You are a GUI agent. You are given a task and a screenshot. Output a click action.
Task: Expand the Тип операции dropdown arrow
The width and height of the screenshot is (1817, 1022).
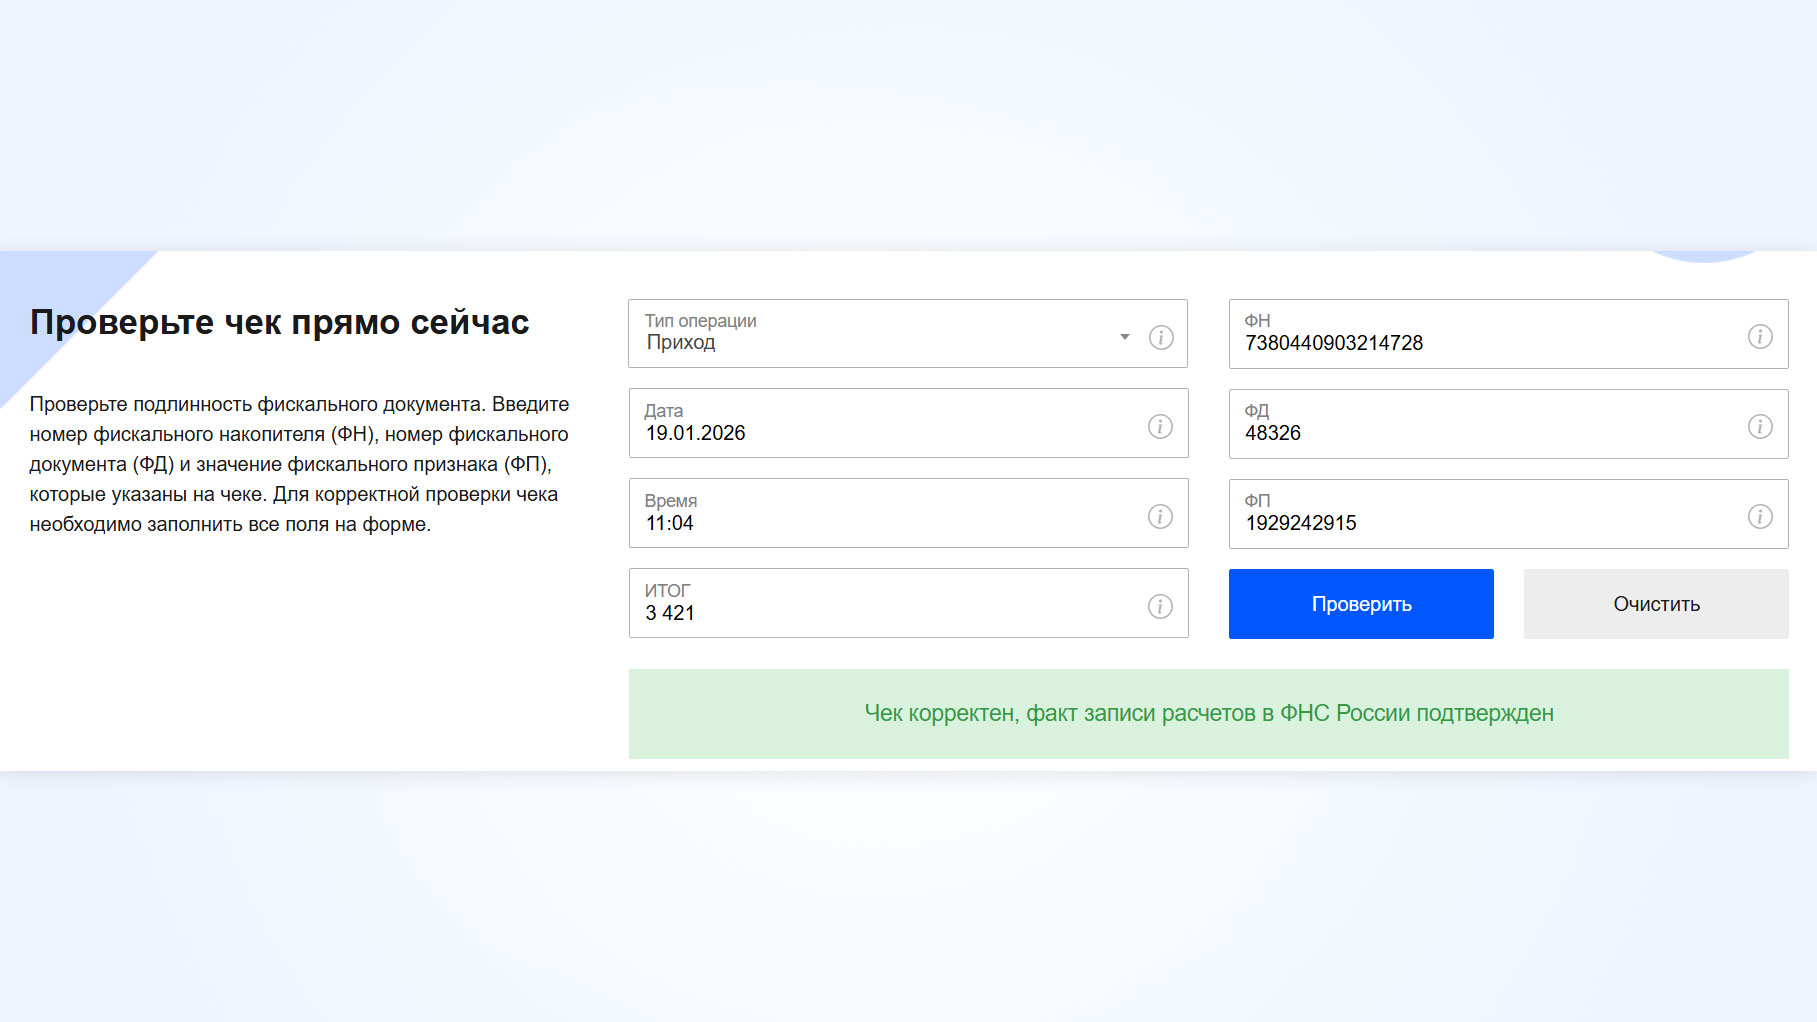pos(1125,337)
